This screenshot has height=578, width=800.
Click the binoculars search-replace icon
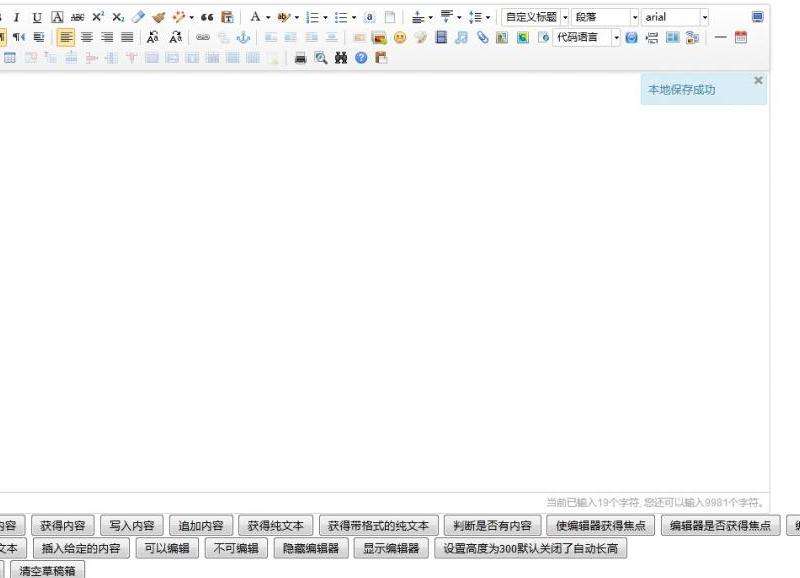[x=341, y=58]
